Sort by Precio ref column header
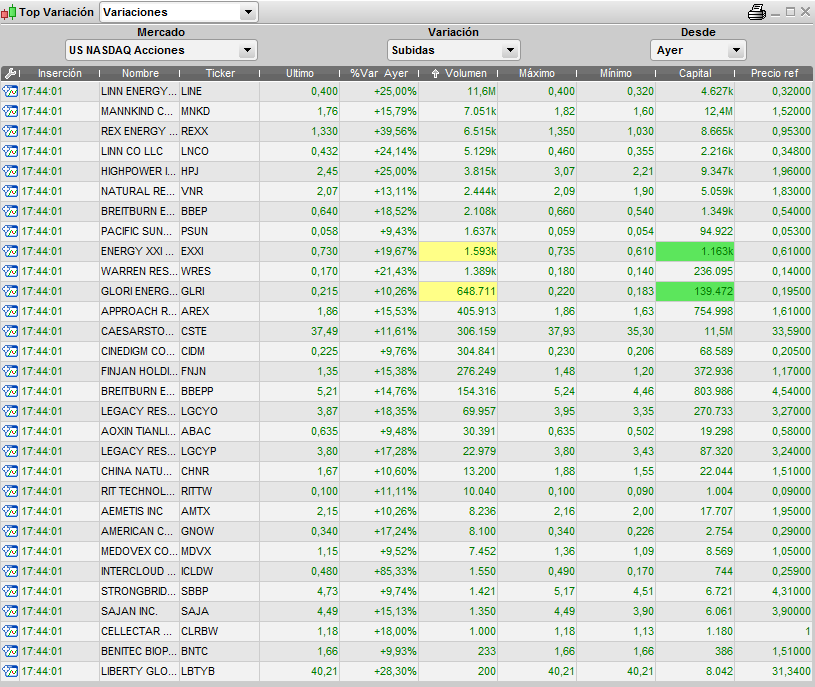This screenshot has height=687, width=815. pyautogui.click(x=774, y=73)
